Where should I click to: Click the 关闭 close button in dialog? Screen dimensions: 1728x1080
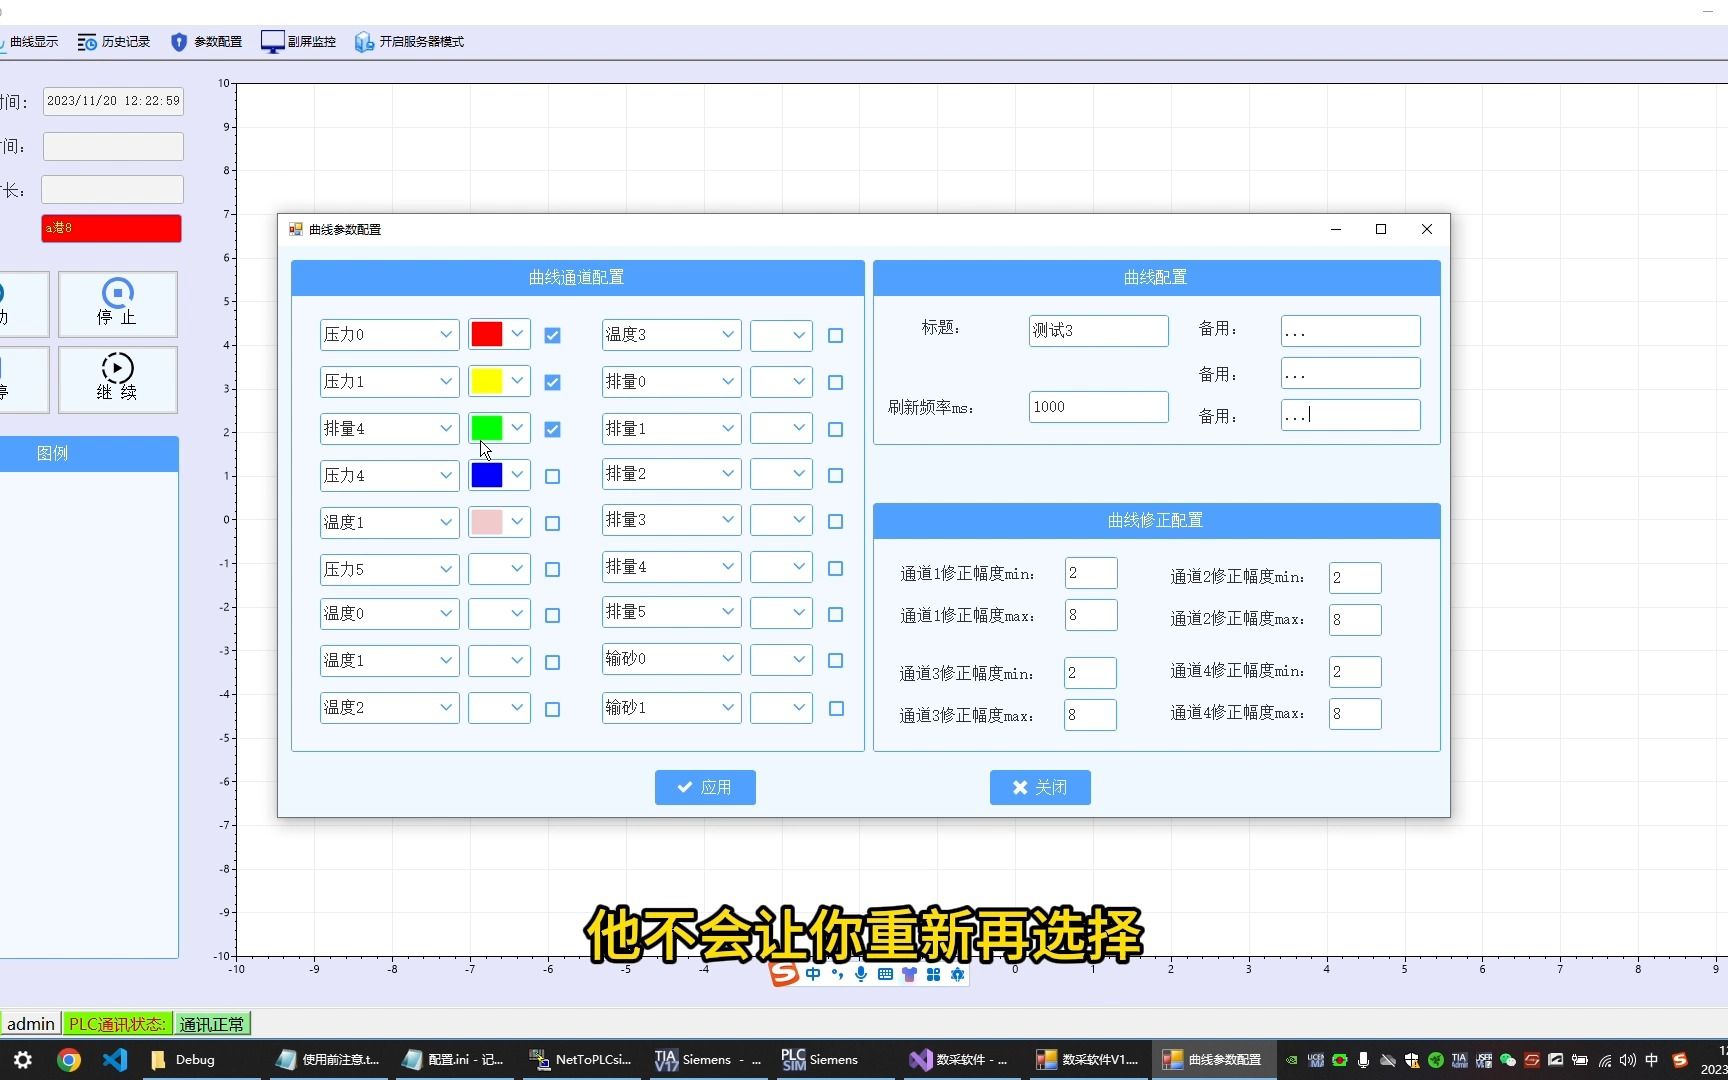[1040, 787]
